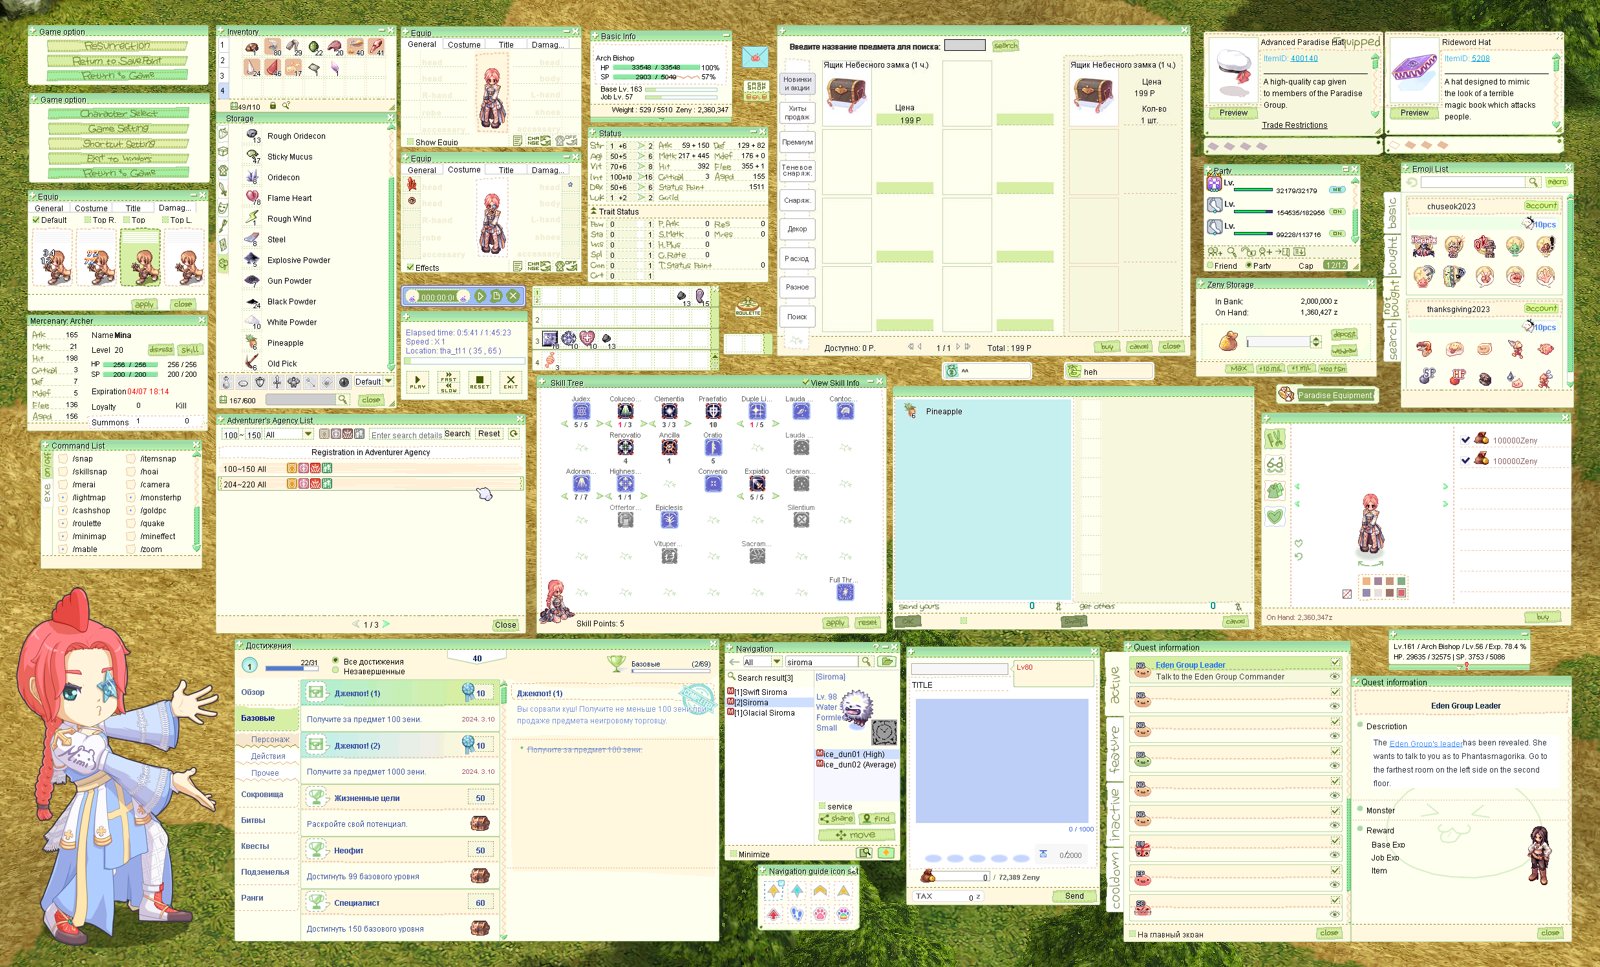Select the Friend radio button in Party window

1209,266
